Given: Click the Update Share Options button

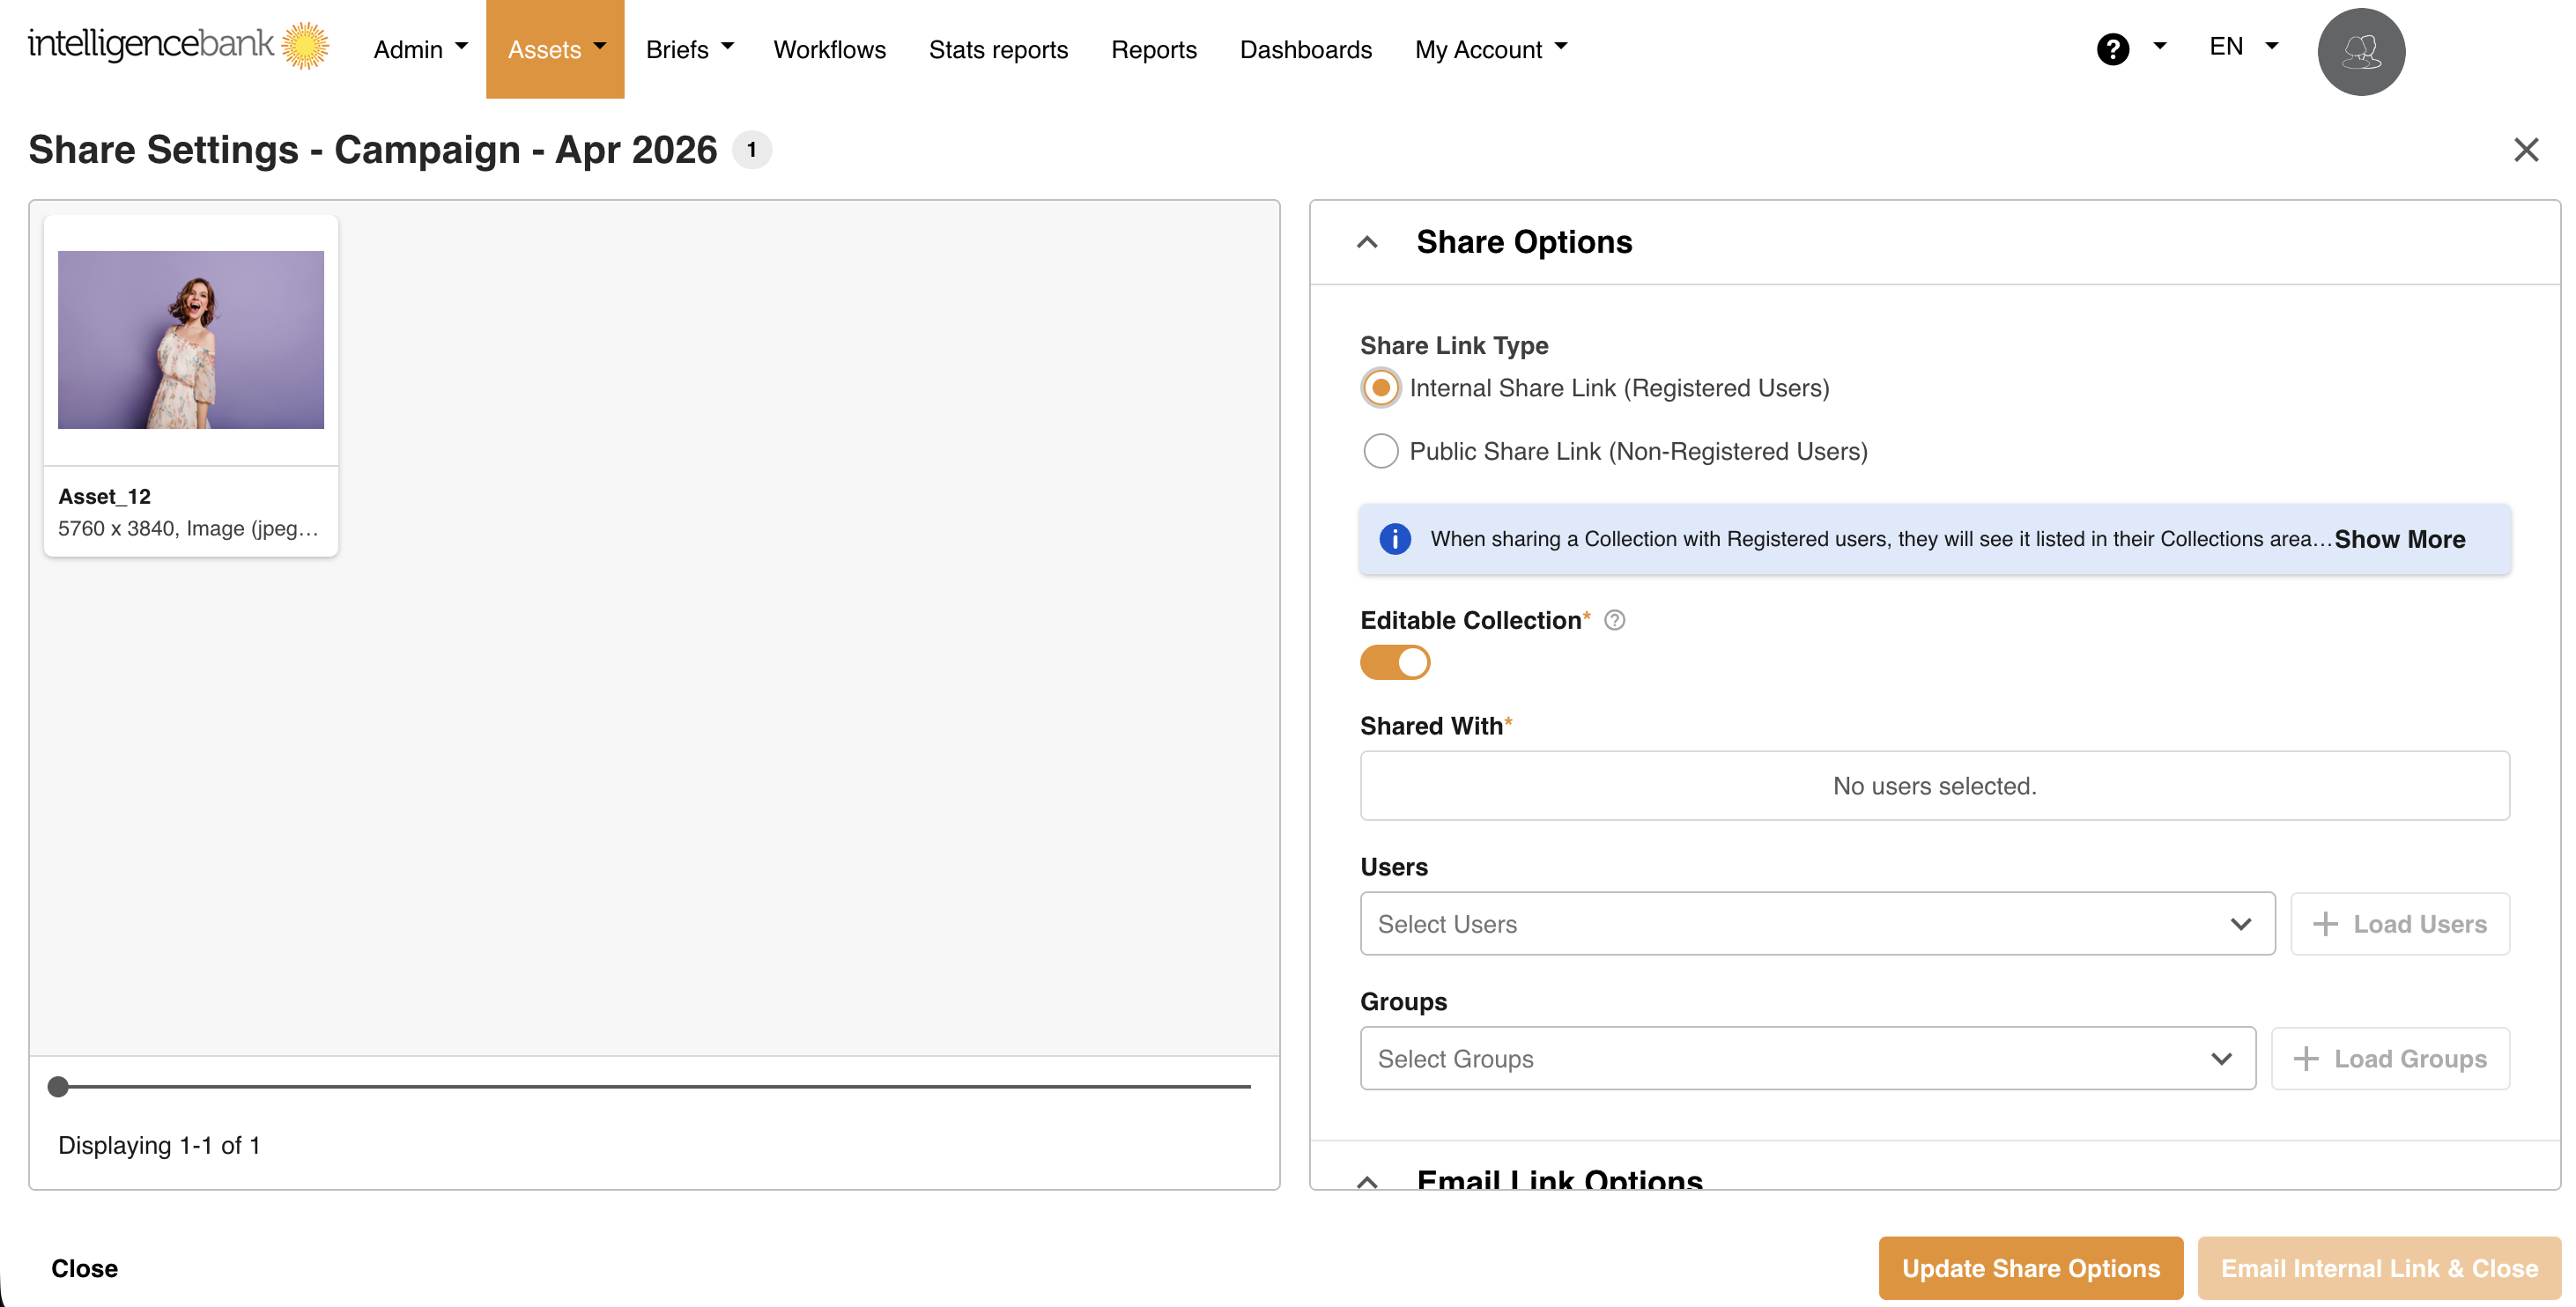Looking at the screenshot, I should click(2030, 1268).
